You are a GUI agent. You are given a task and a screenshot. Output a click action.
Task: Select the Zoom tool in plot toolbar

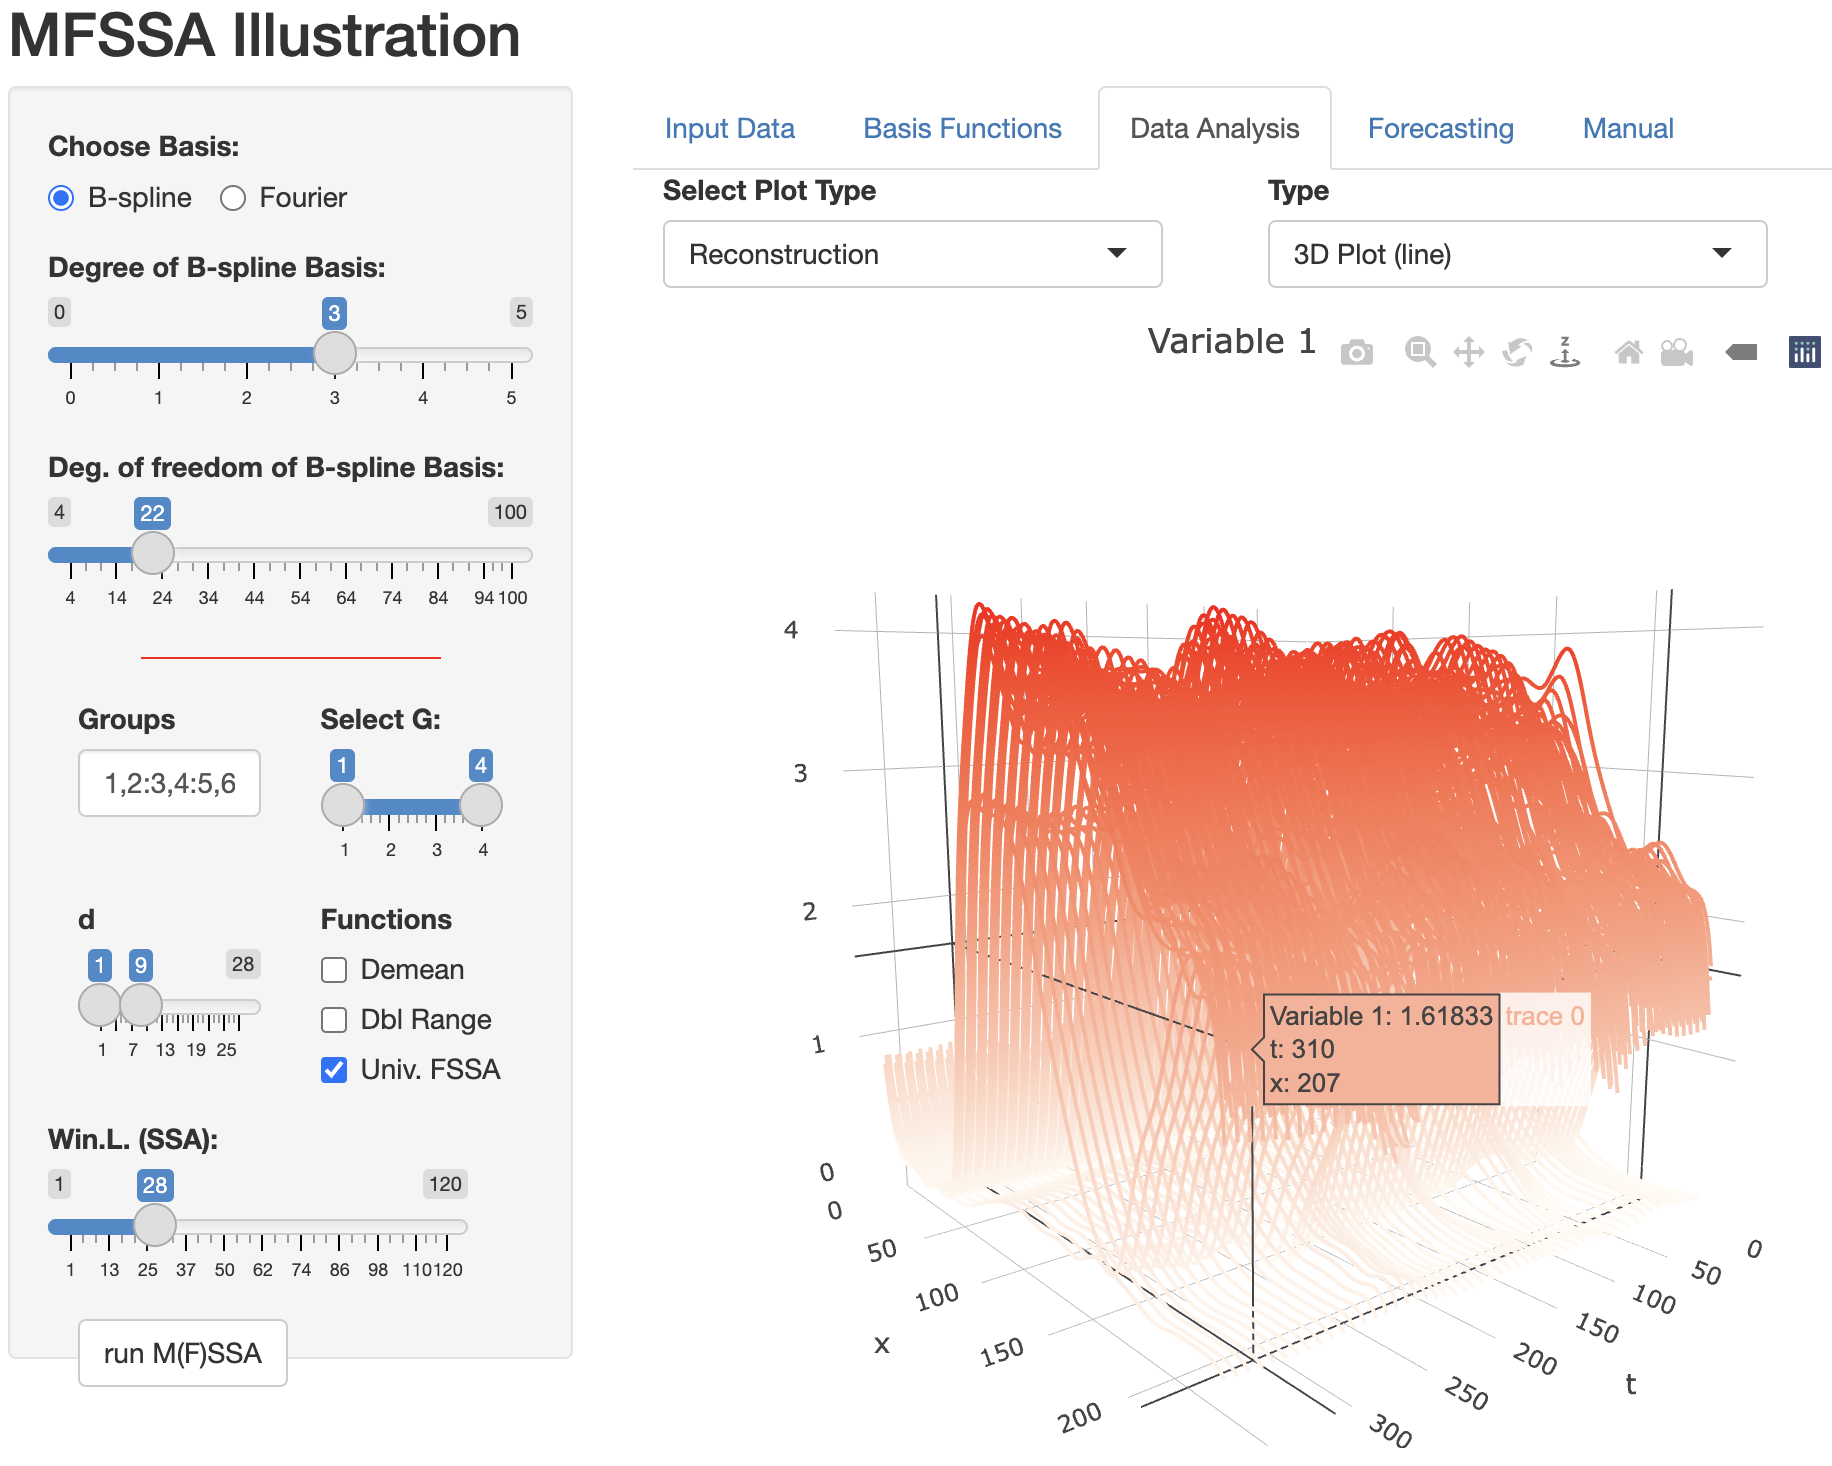tap(1419, 352)
